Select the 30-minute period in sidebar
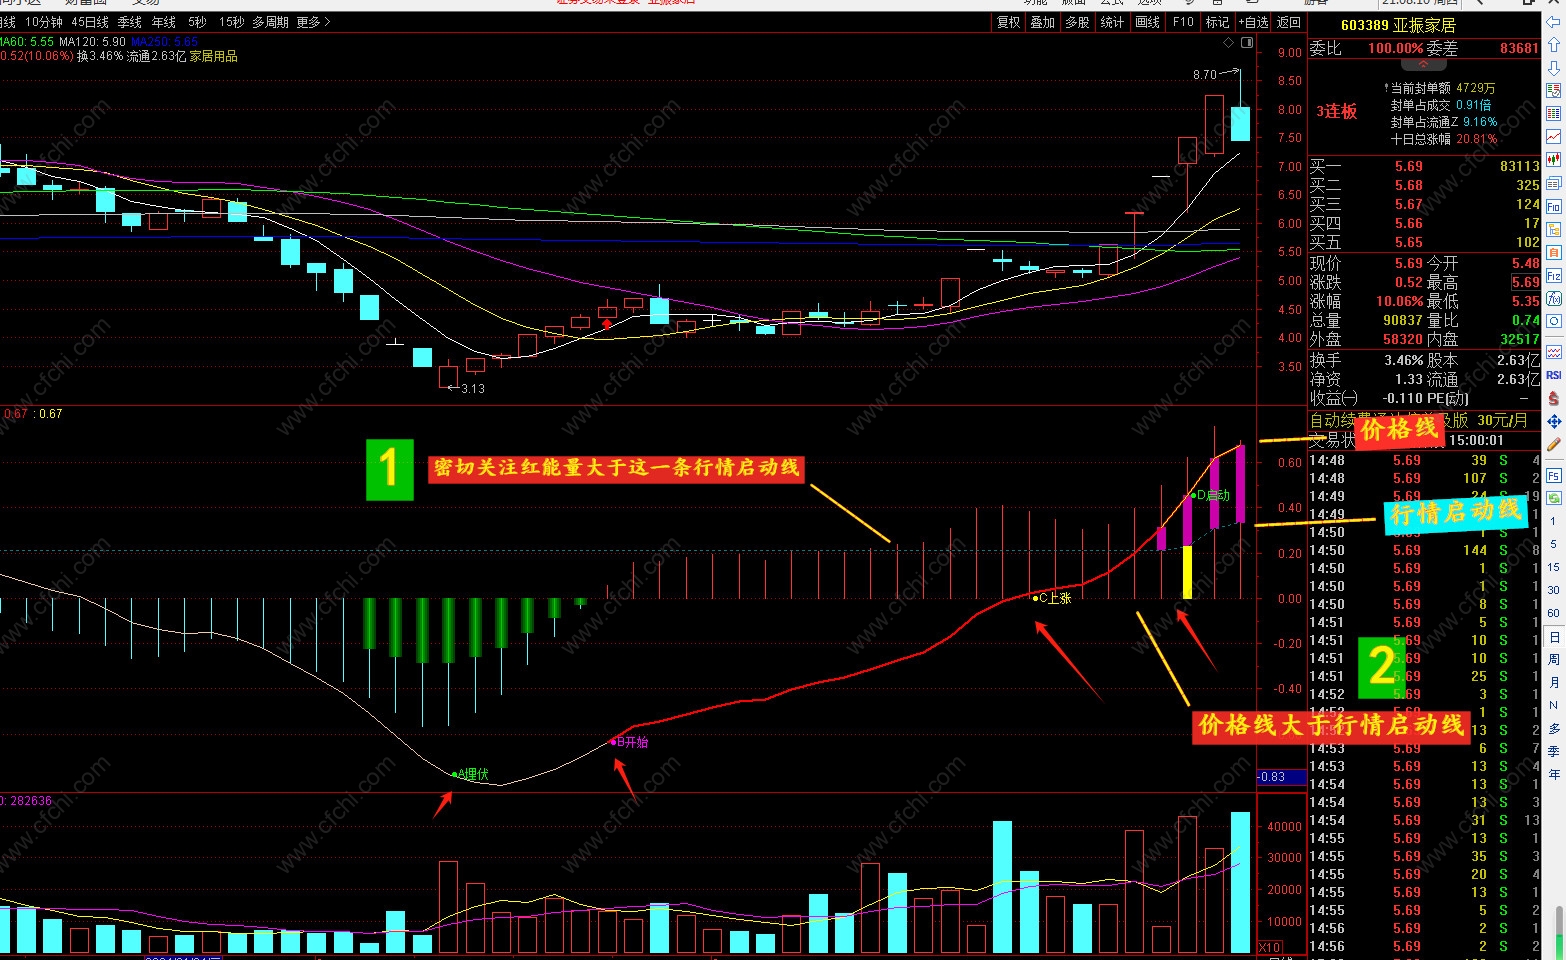Screen dimensions: 1566x960 (x=1554, y=590)
